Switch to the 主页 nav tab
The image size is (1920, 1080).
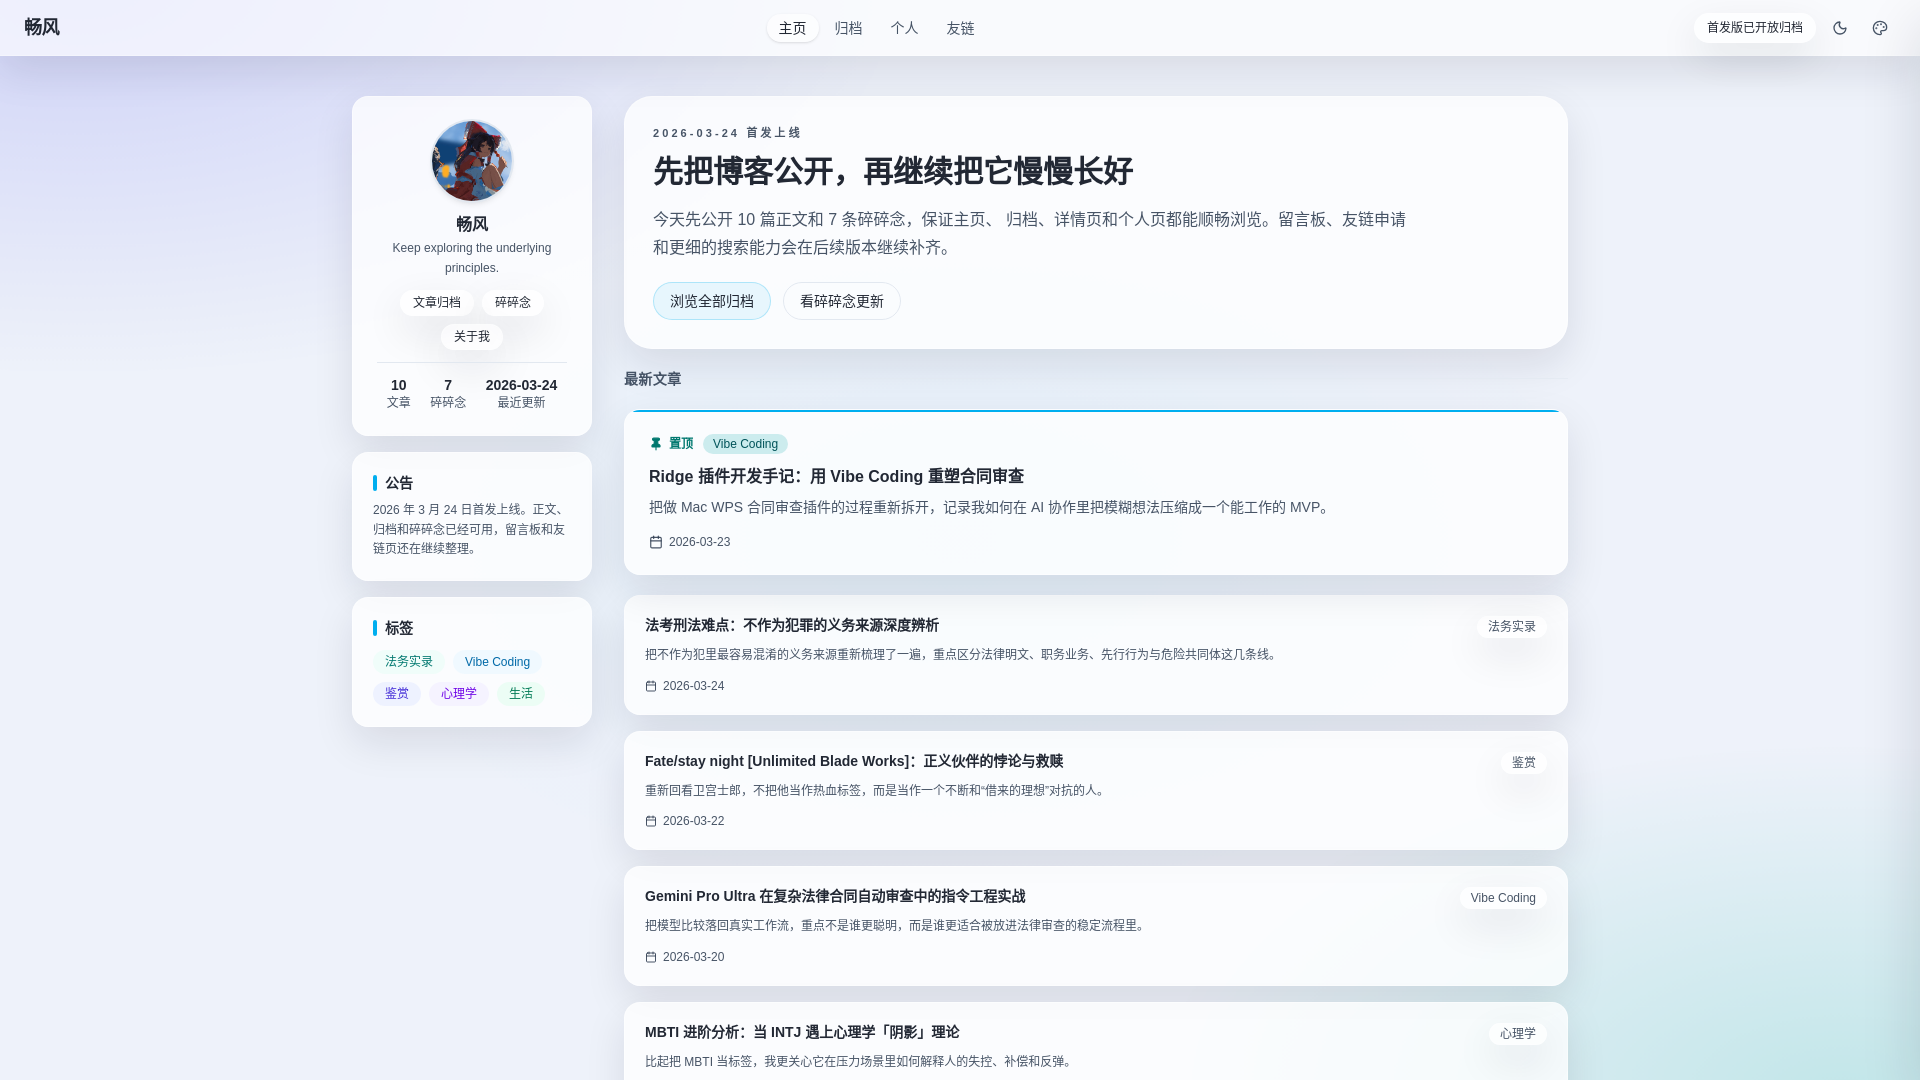click(x=793, y=28)
